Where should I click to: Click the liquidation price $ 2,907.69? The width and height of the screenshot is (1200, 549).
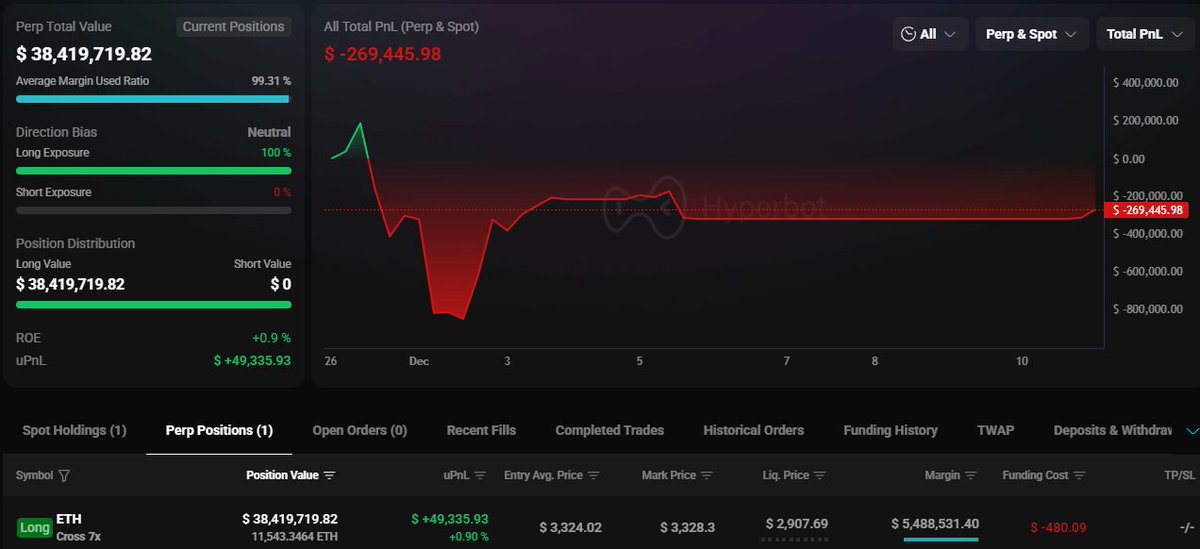[797, 523]
